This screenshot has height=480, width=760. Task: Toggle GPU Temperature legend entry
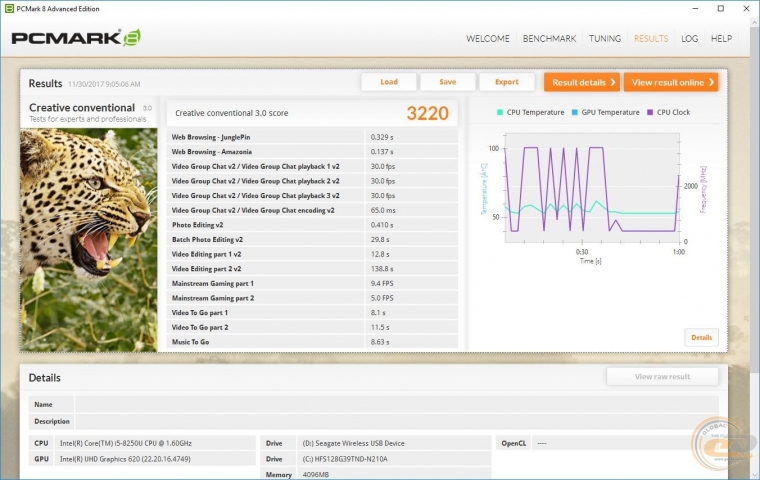coord(607,113)
